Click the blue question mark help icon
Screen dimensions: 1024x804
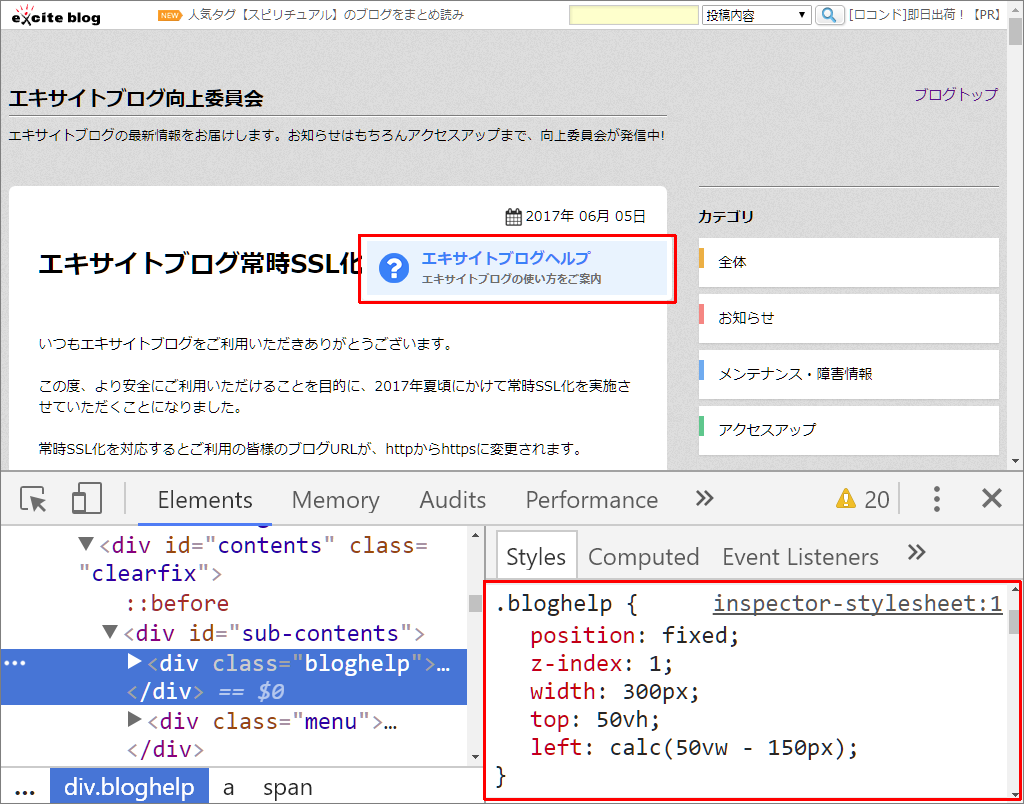pos(394,268)
